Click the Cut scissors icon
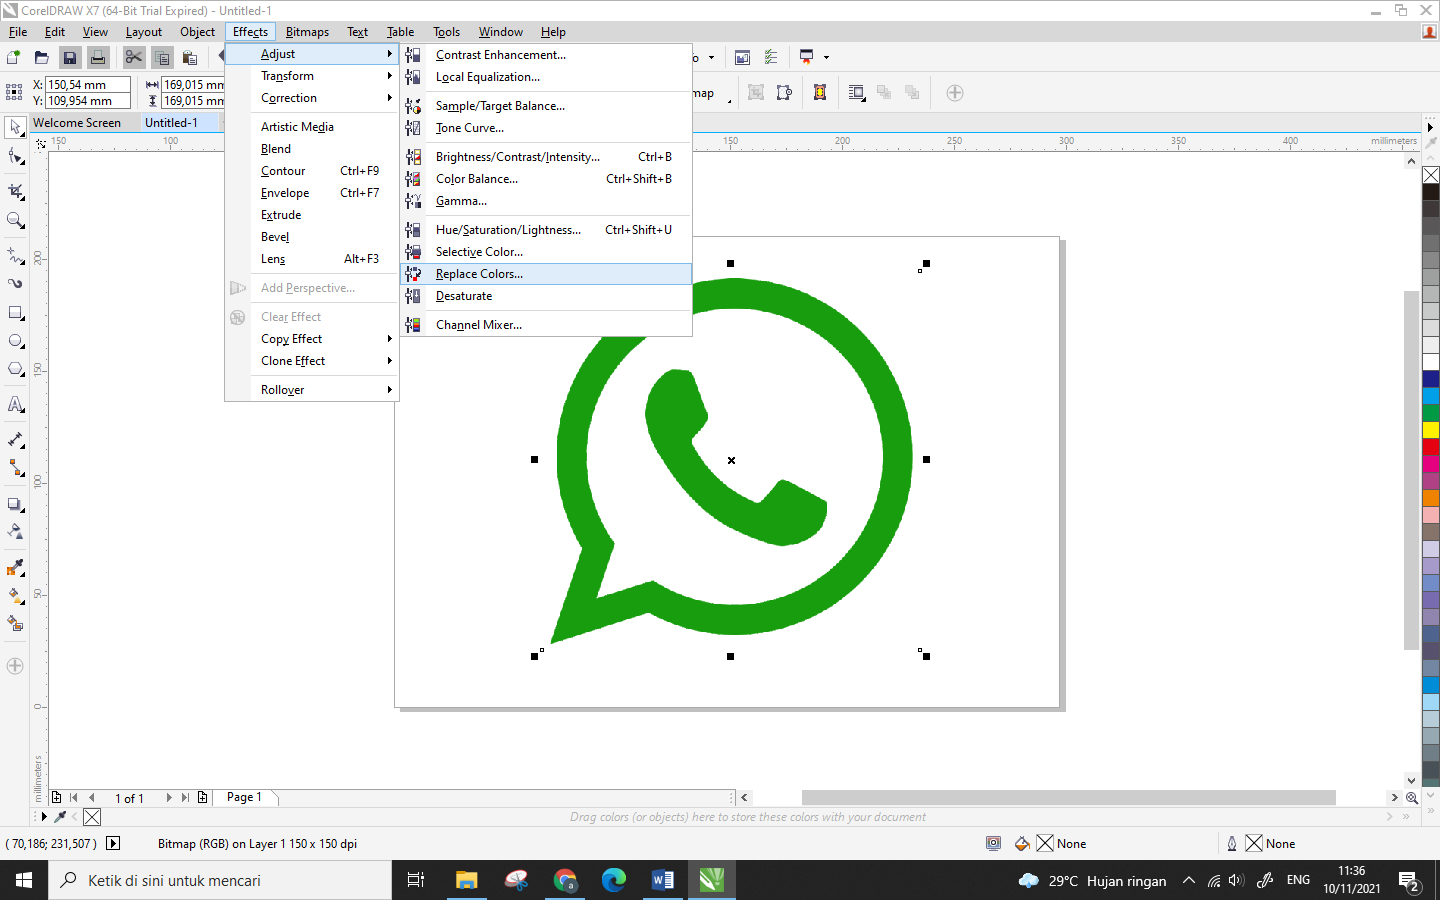The width and height of the screenshot is (1440, 900). pyautogui.click(x=134, y=58)
